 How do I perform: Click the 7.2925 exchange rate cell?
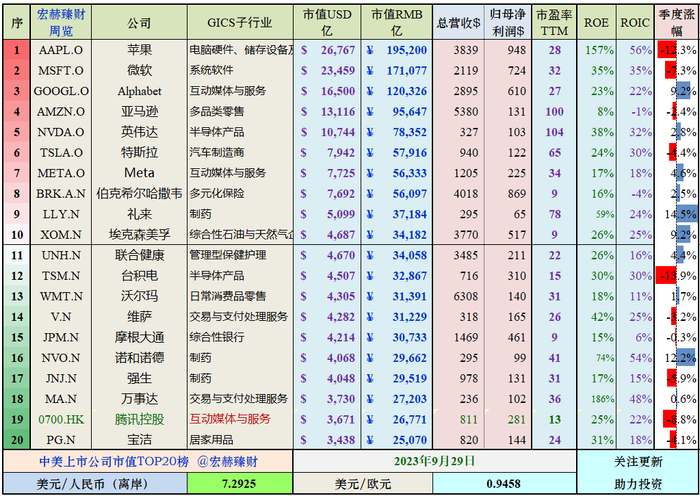coord(240,483)
